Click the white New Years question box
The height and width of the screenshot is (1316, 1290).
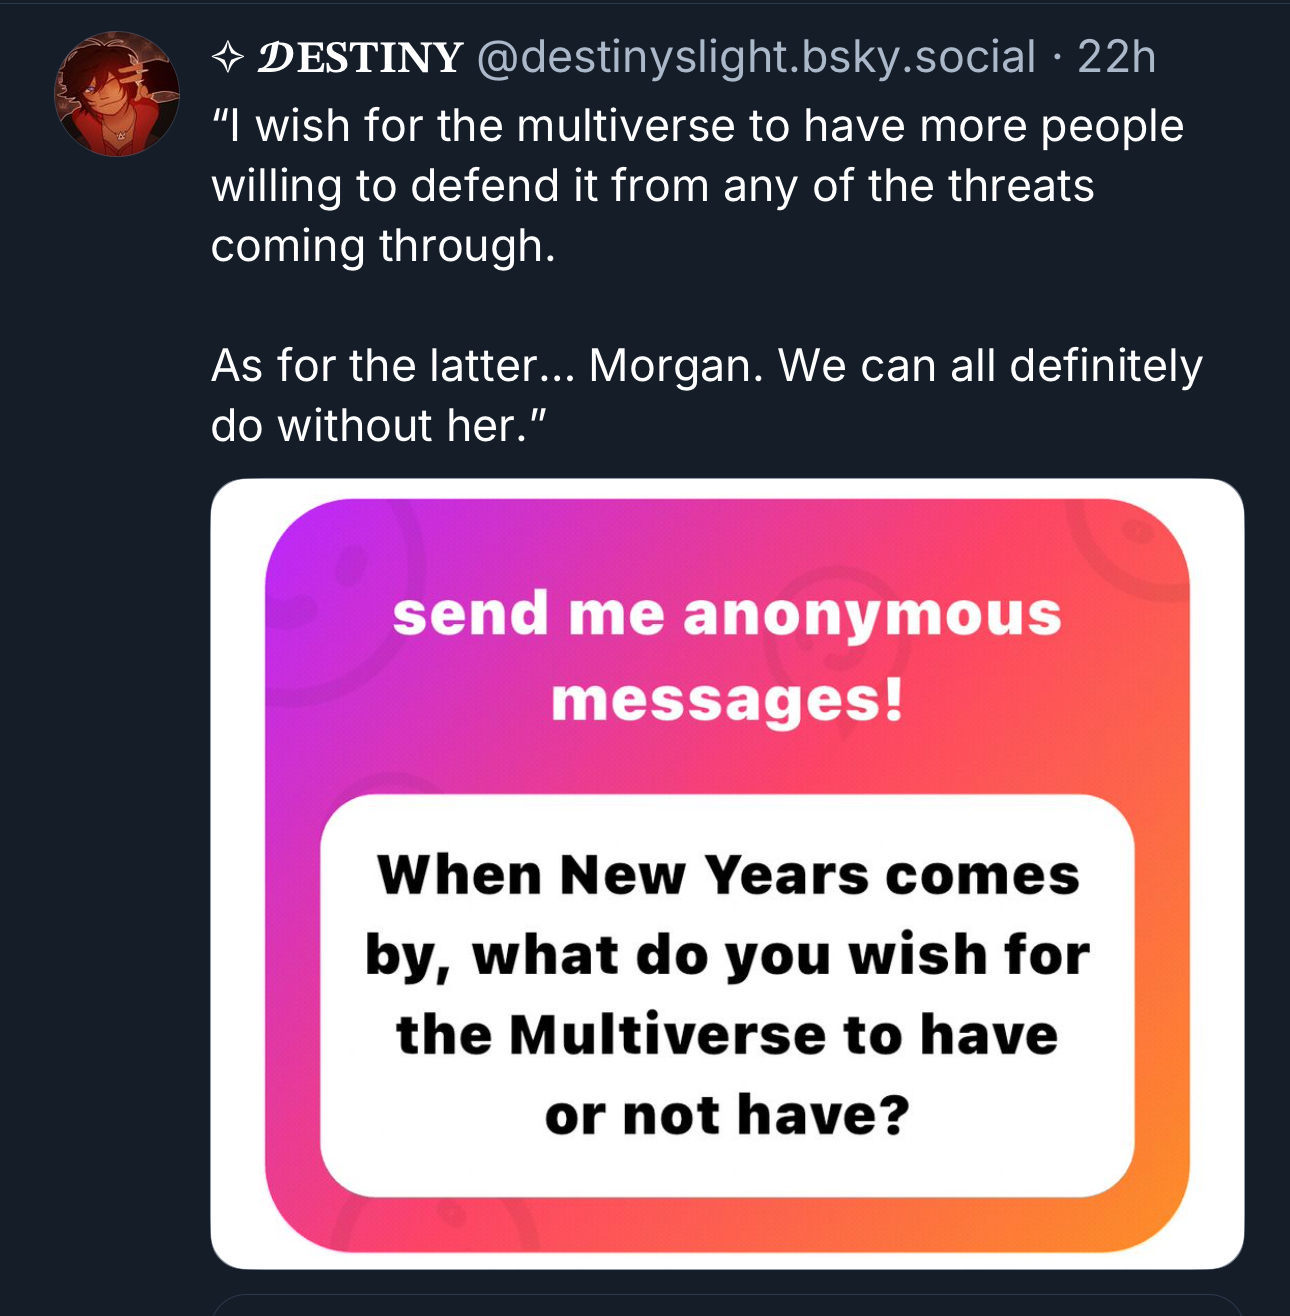click(727, 995)
